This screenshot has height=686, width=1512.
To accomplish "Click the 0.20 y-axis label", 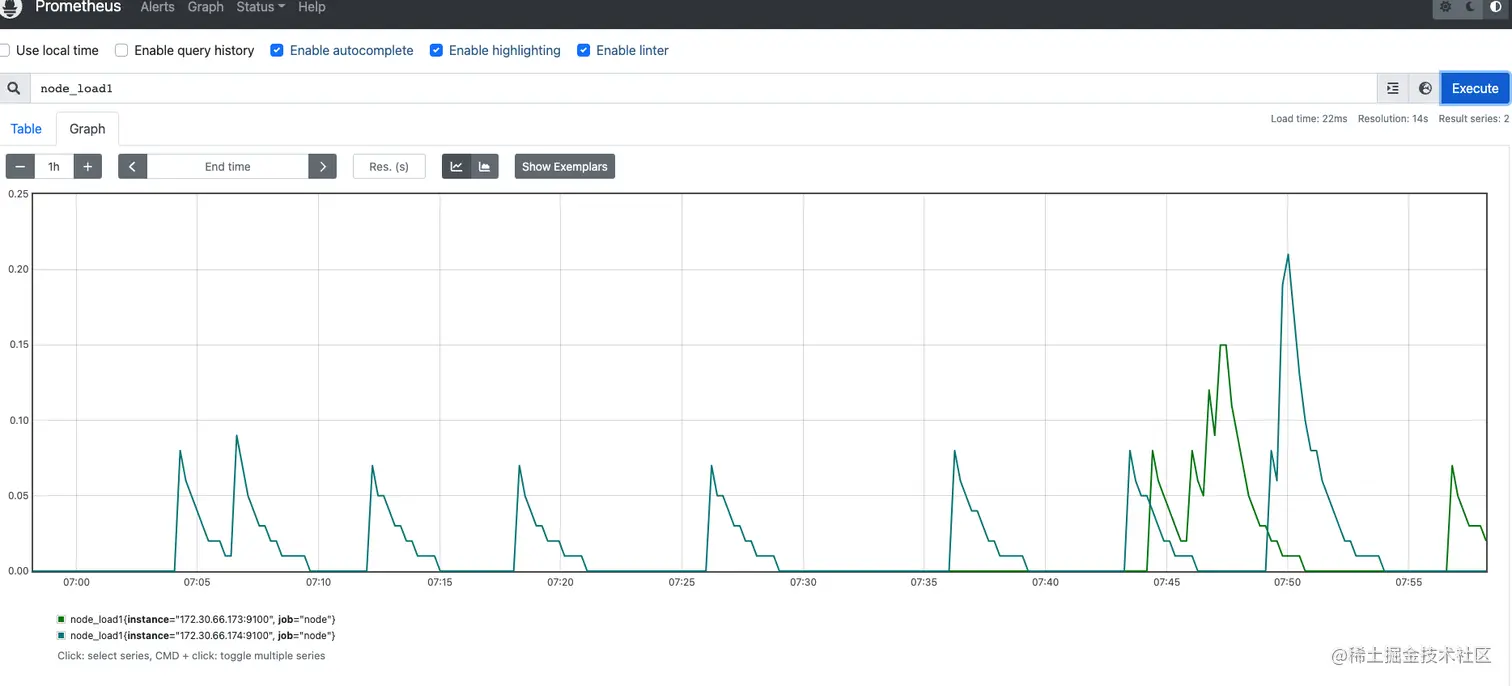I will click(x=18, y=269).
